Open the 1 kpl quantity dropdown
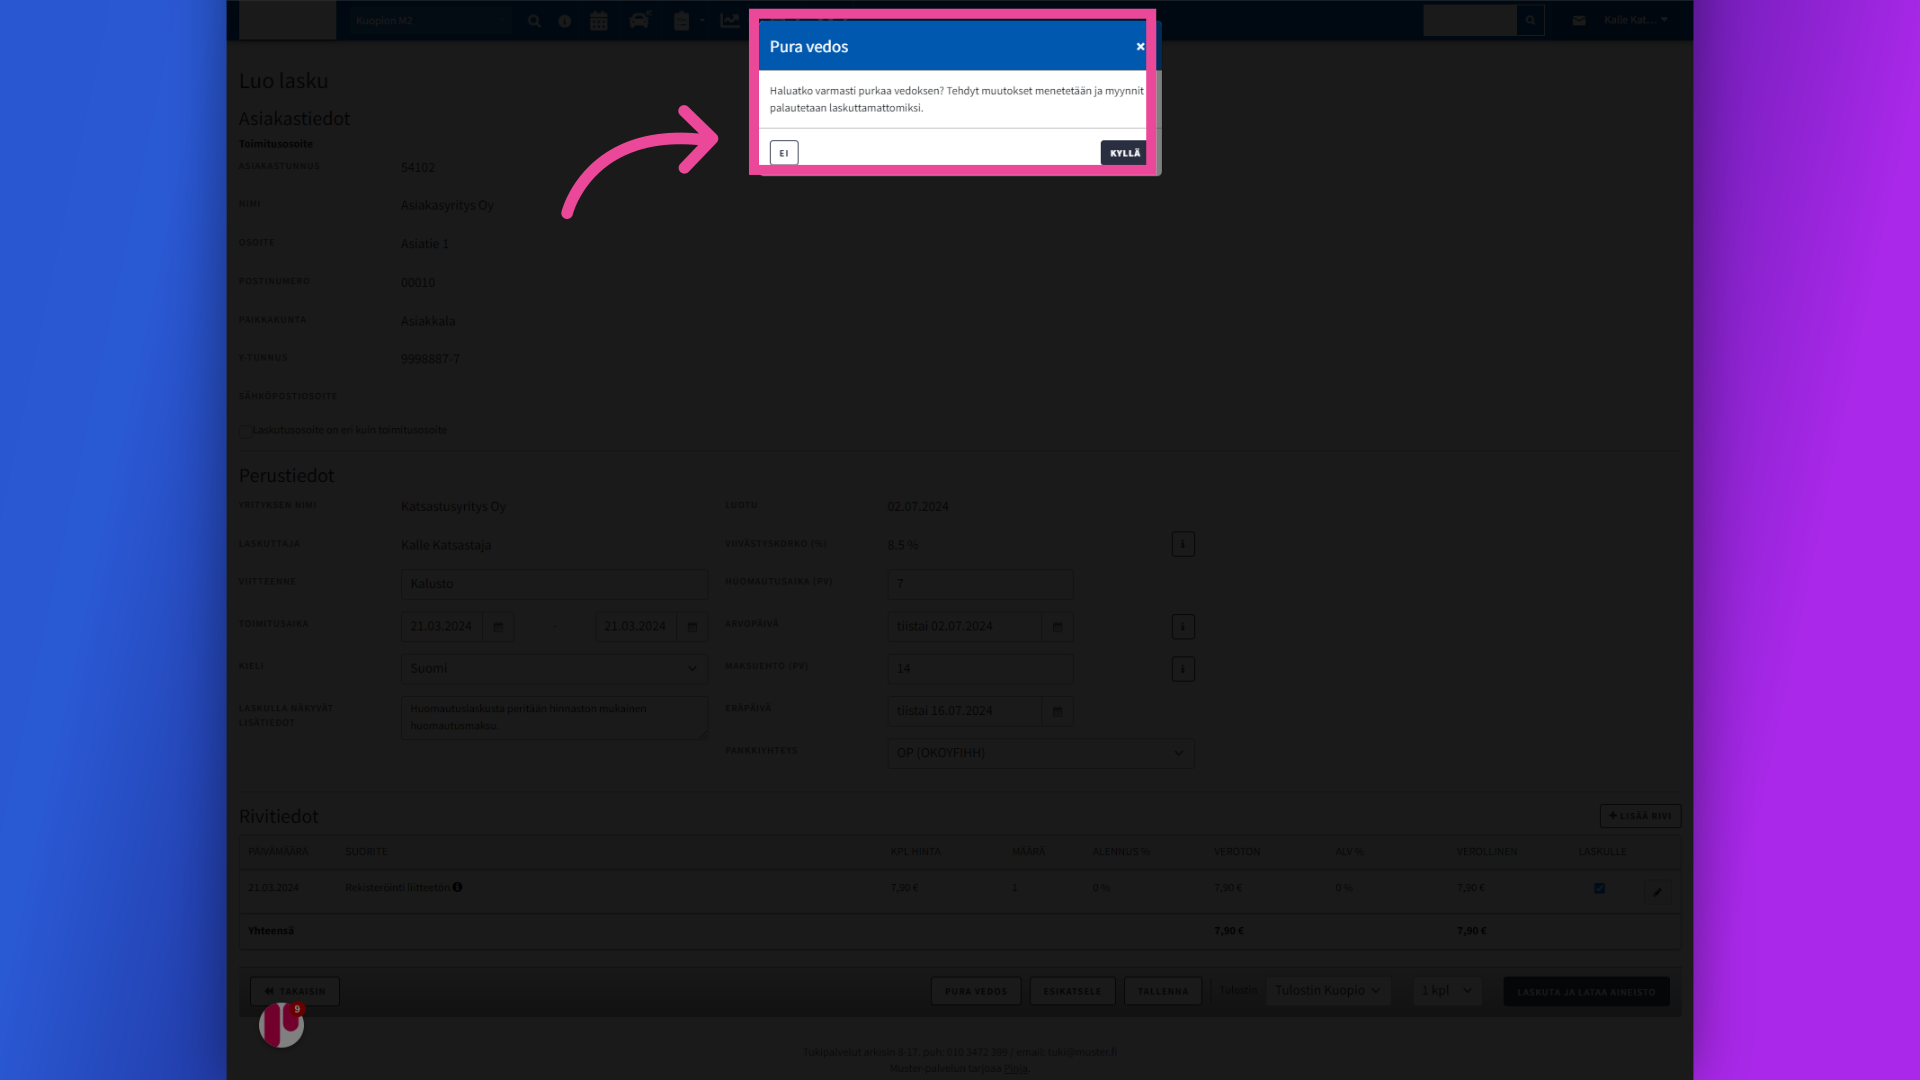1920x1080 pixels. [x=1447, y=991]
